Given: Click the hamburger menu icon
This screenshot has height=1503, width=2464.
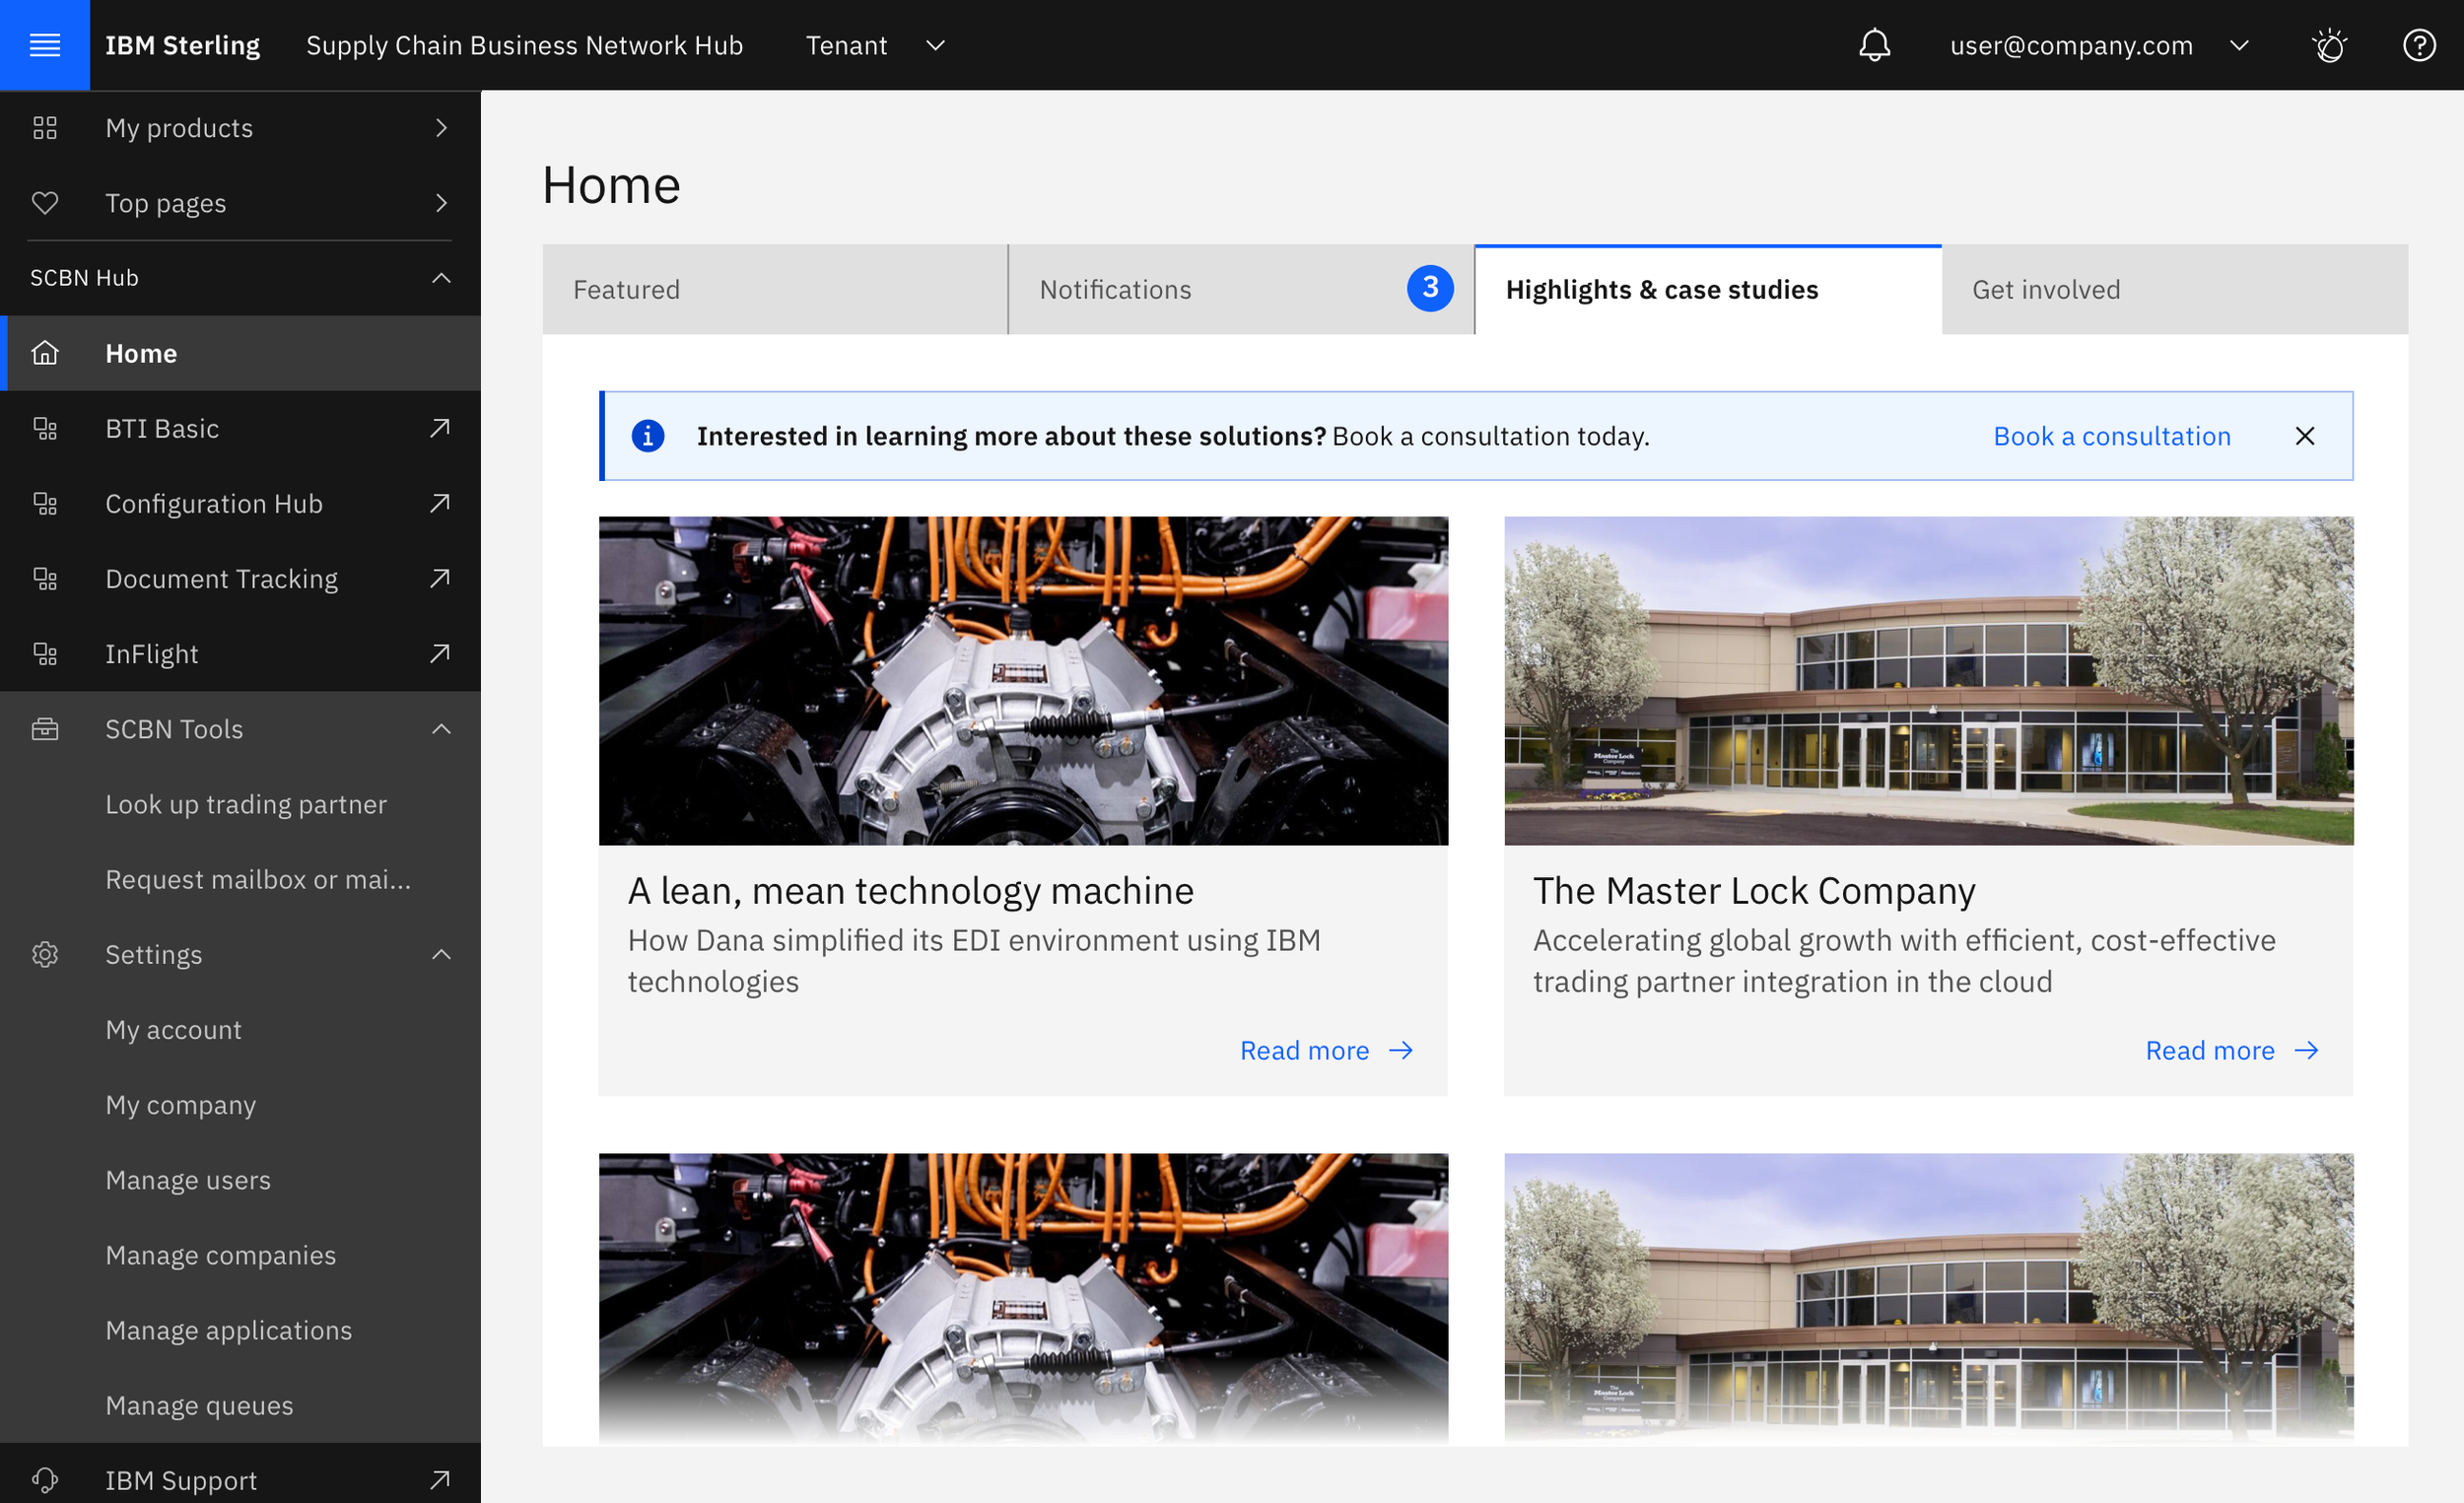Looking at the screenshot, I should [x=44, y=45].
